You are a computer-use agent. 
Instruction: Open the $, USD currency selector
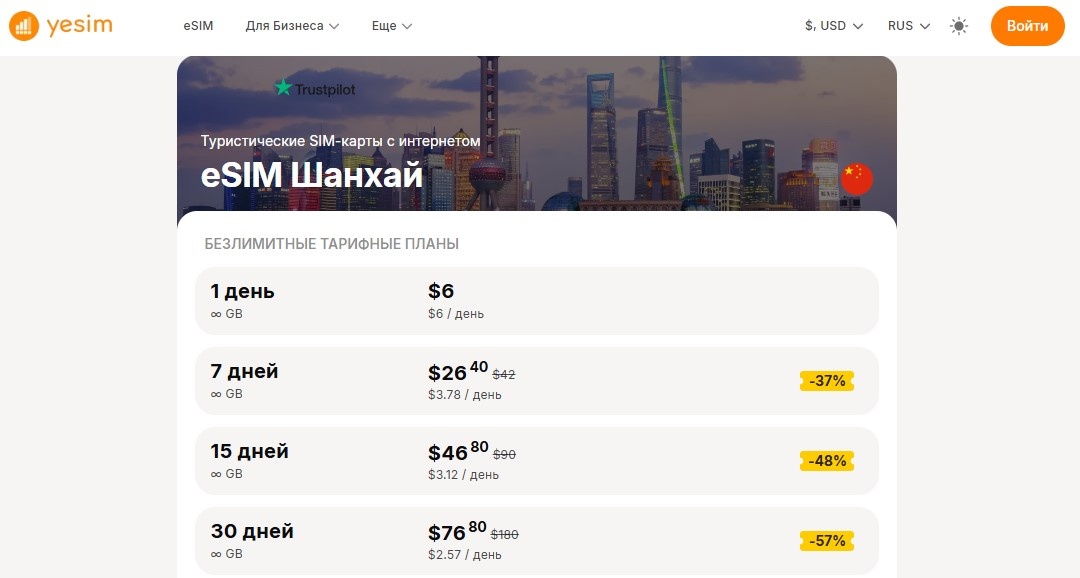point(833,25)
